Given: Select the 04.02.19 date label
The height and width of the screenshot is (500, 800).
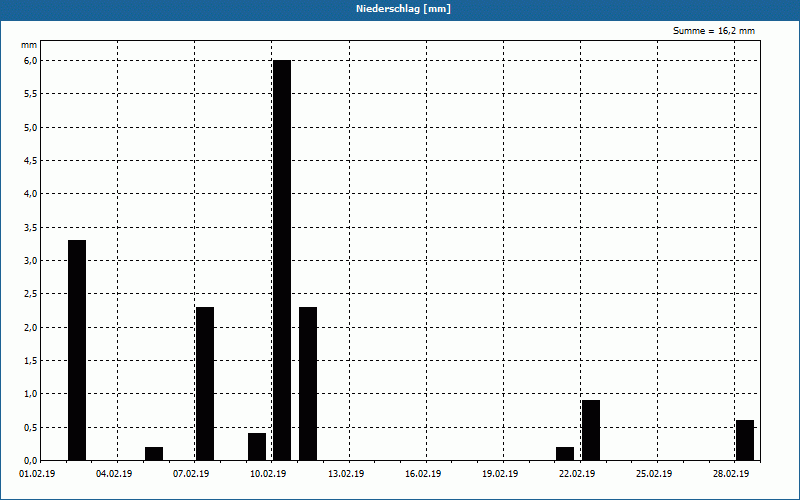Looking at the screenshot, I should pos(114,474).
